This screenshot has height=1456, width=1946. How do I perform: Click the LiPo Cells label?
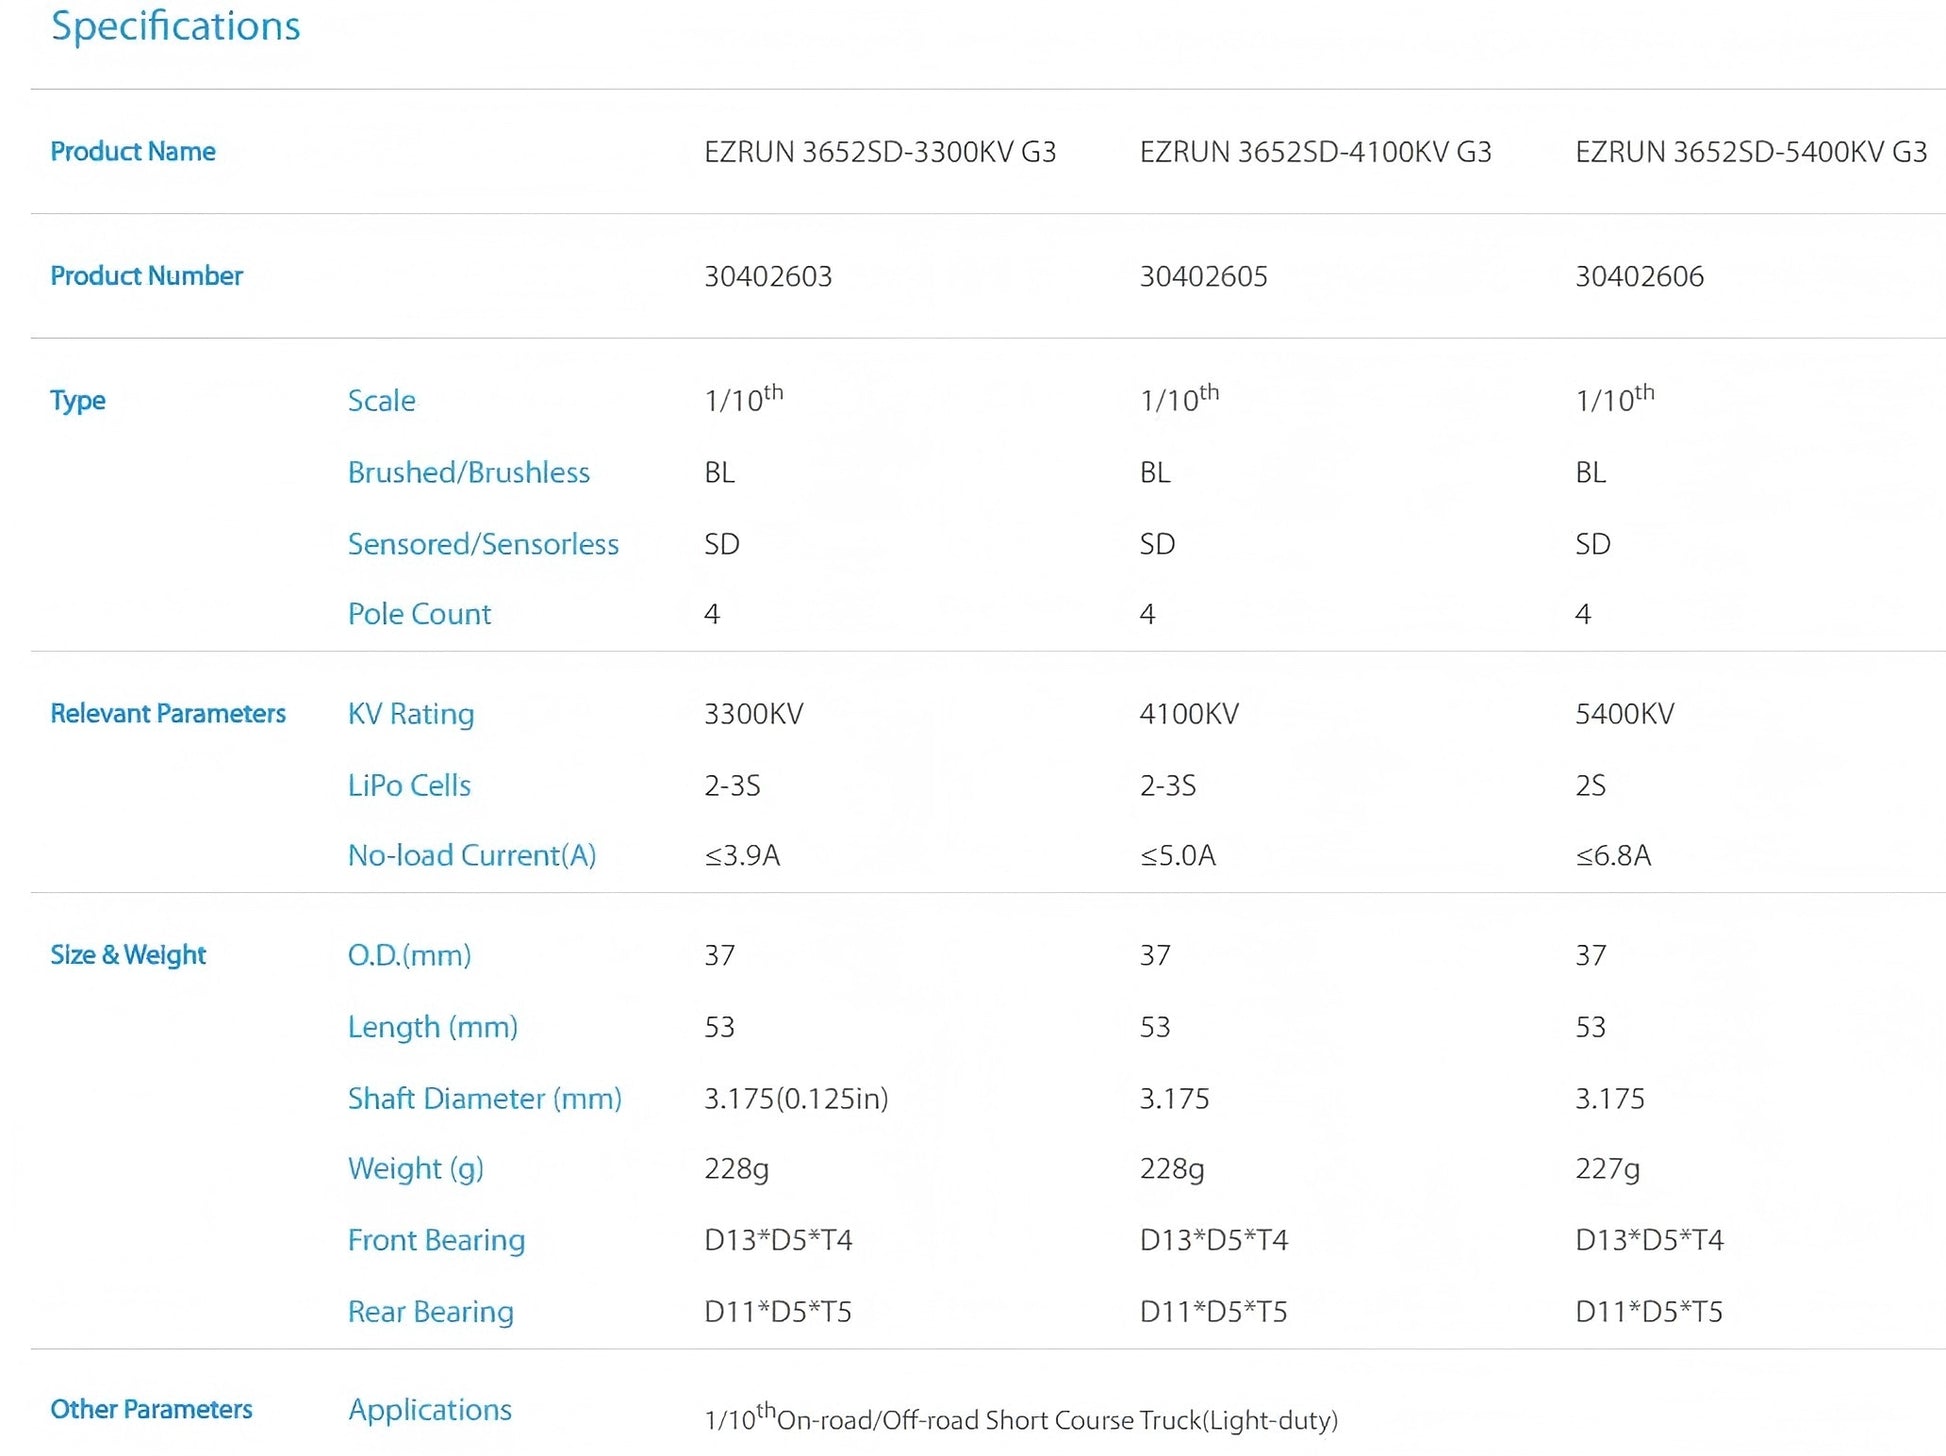click(409, 785)
